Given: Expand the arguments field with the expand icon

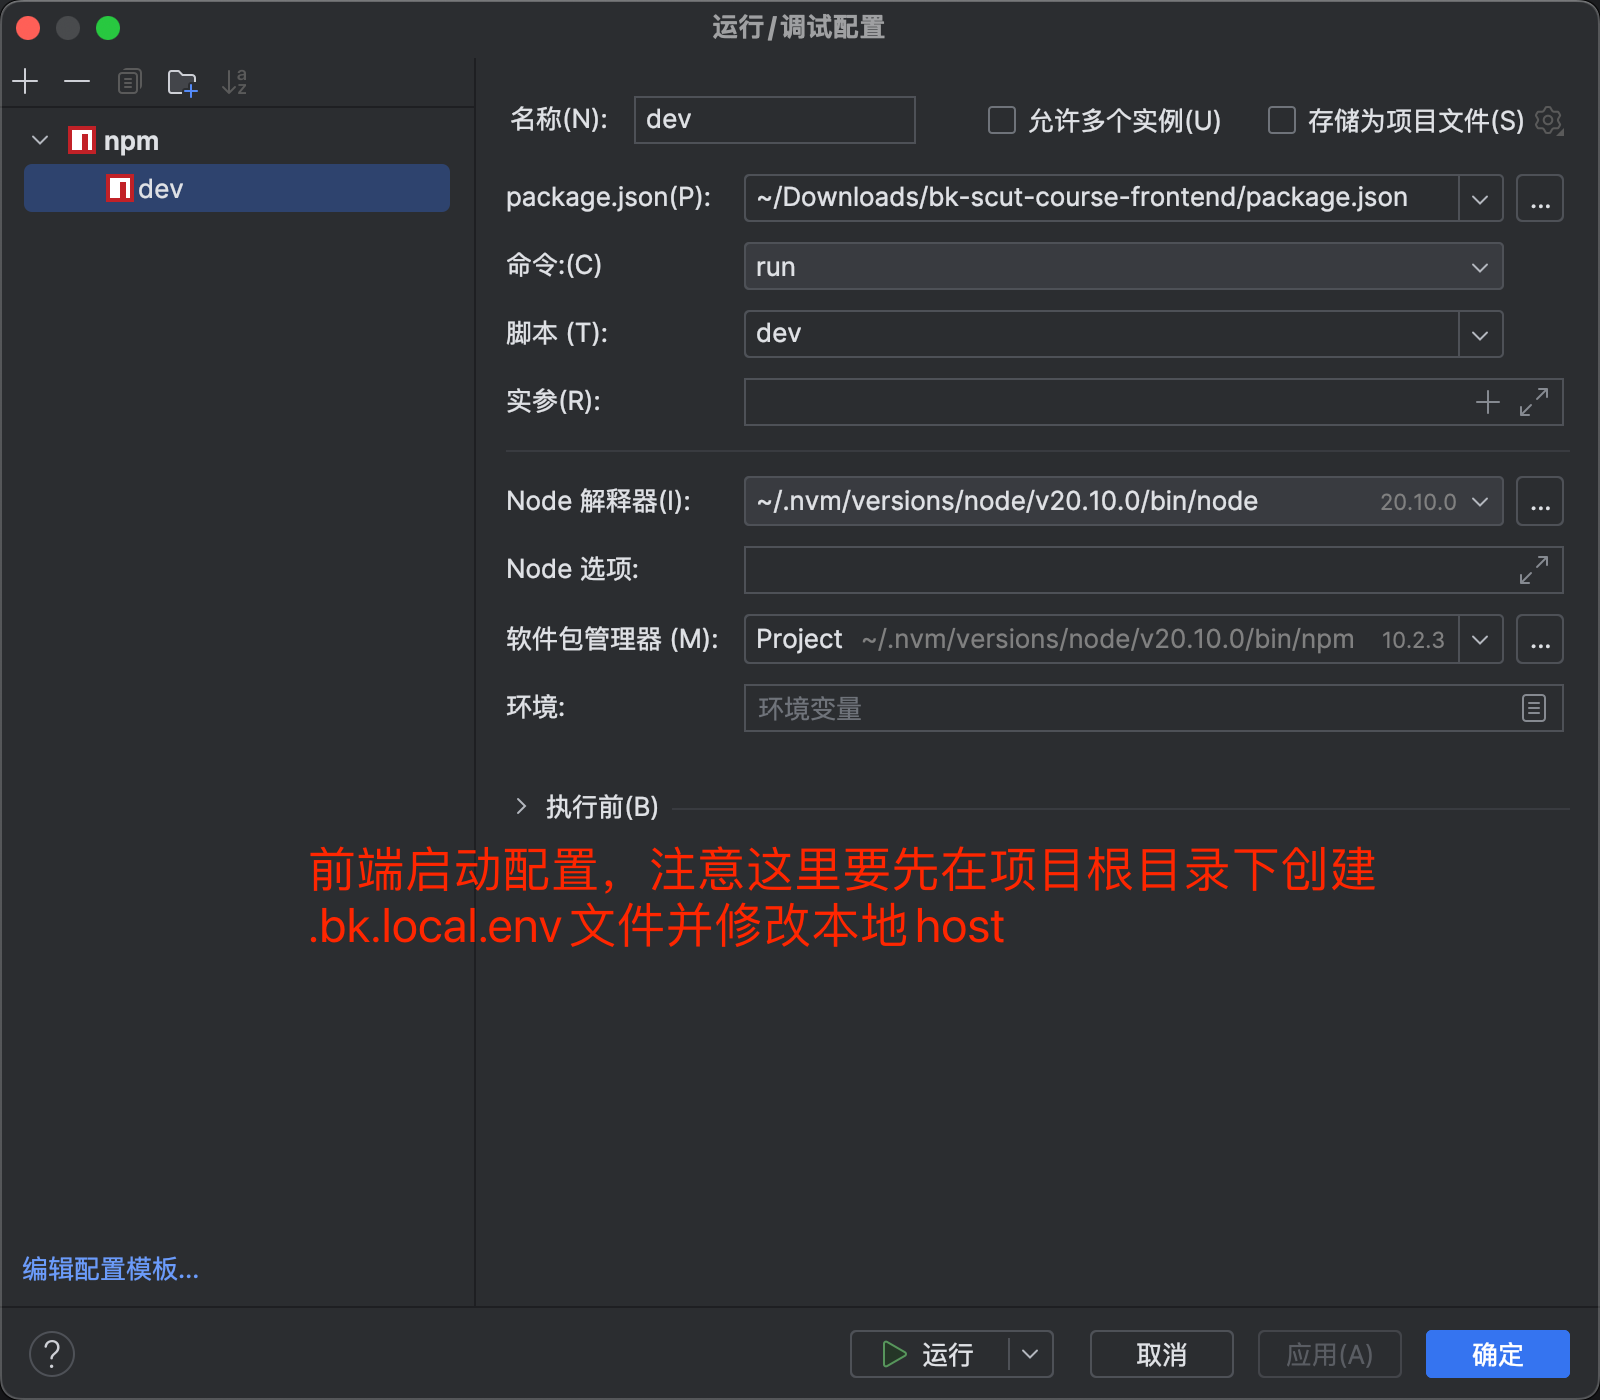Looking at the screenshot, I should tap(1533, 402).
